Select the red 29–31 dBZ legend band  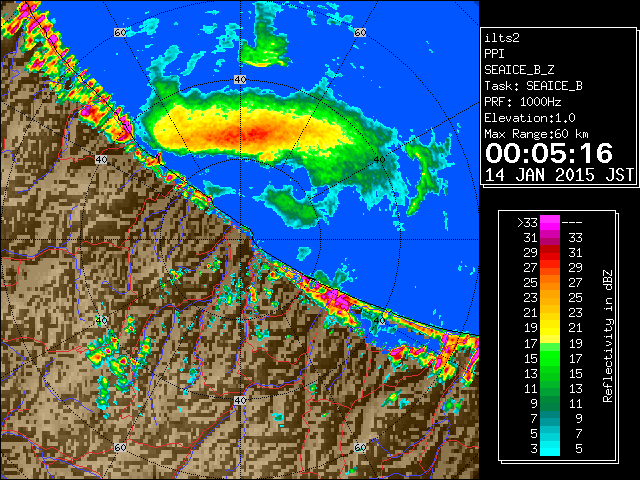550,253
